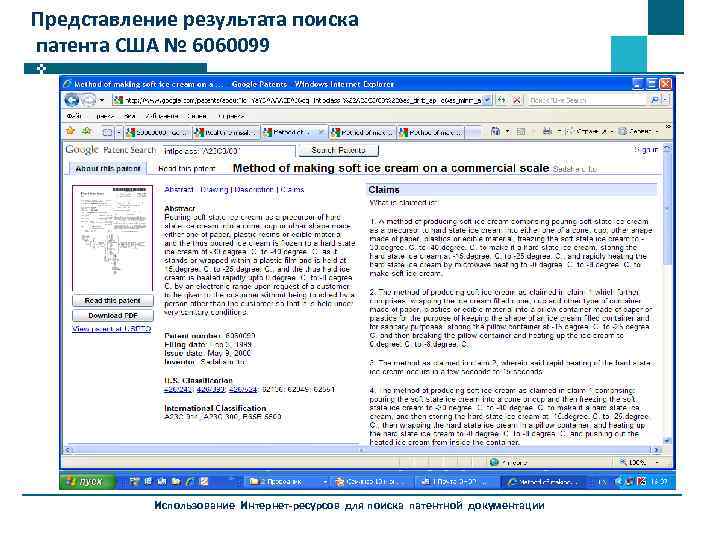Click the Google Patent Search logo
The height and width of the screenshot is (540, 720).
[x=111, y=150]
